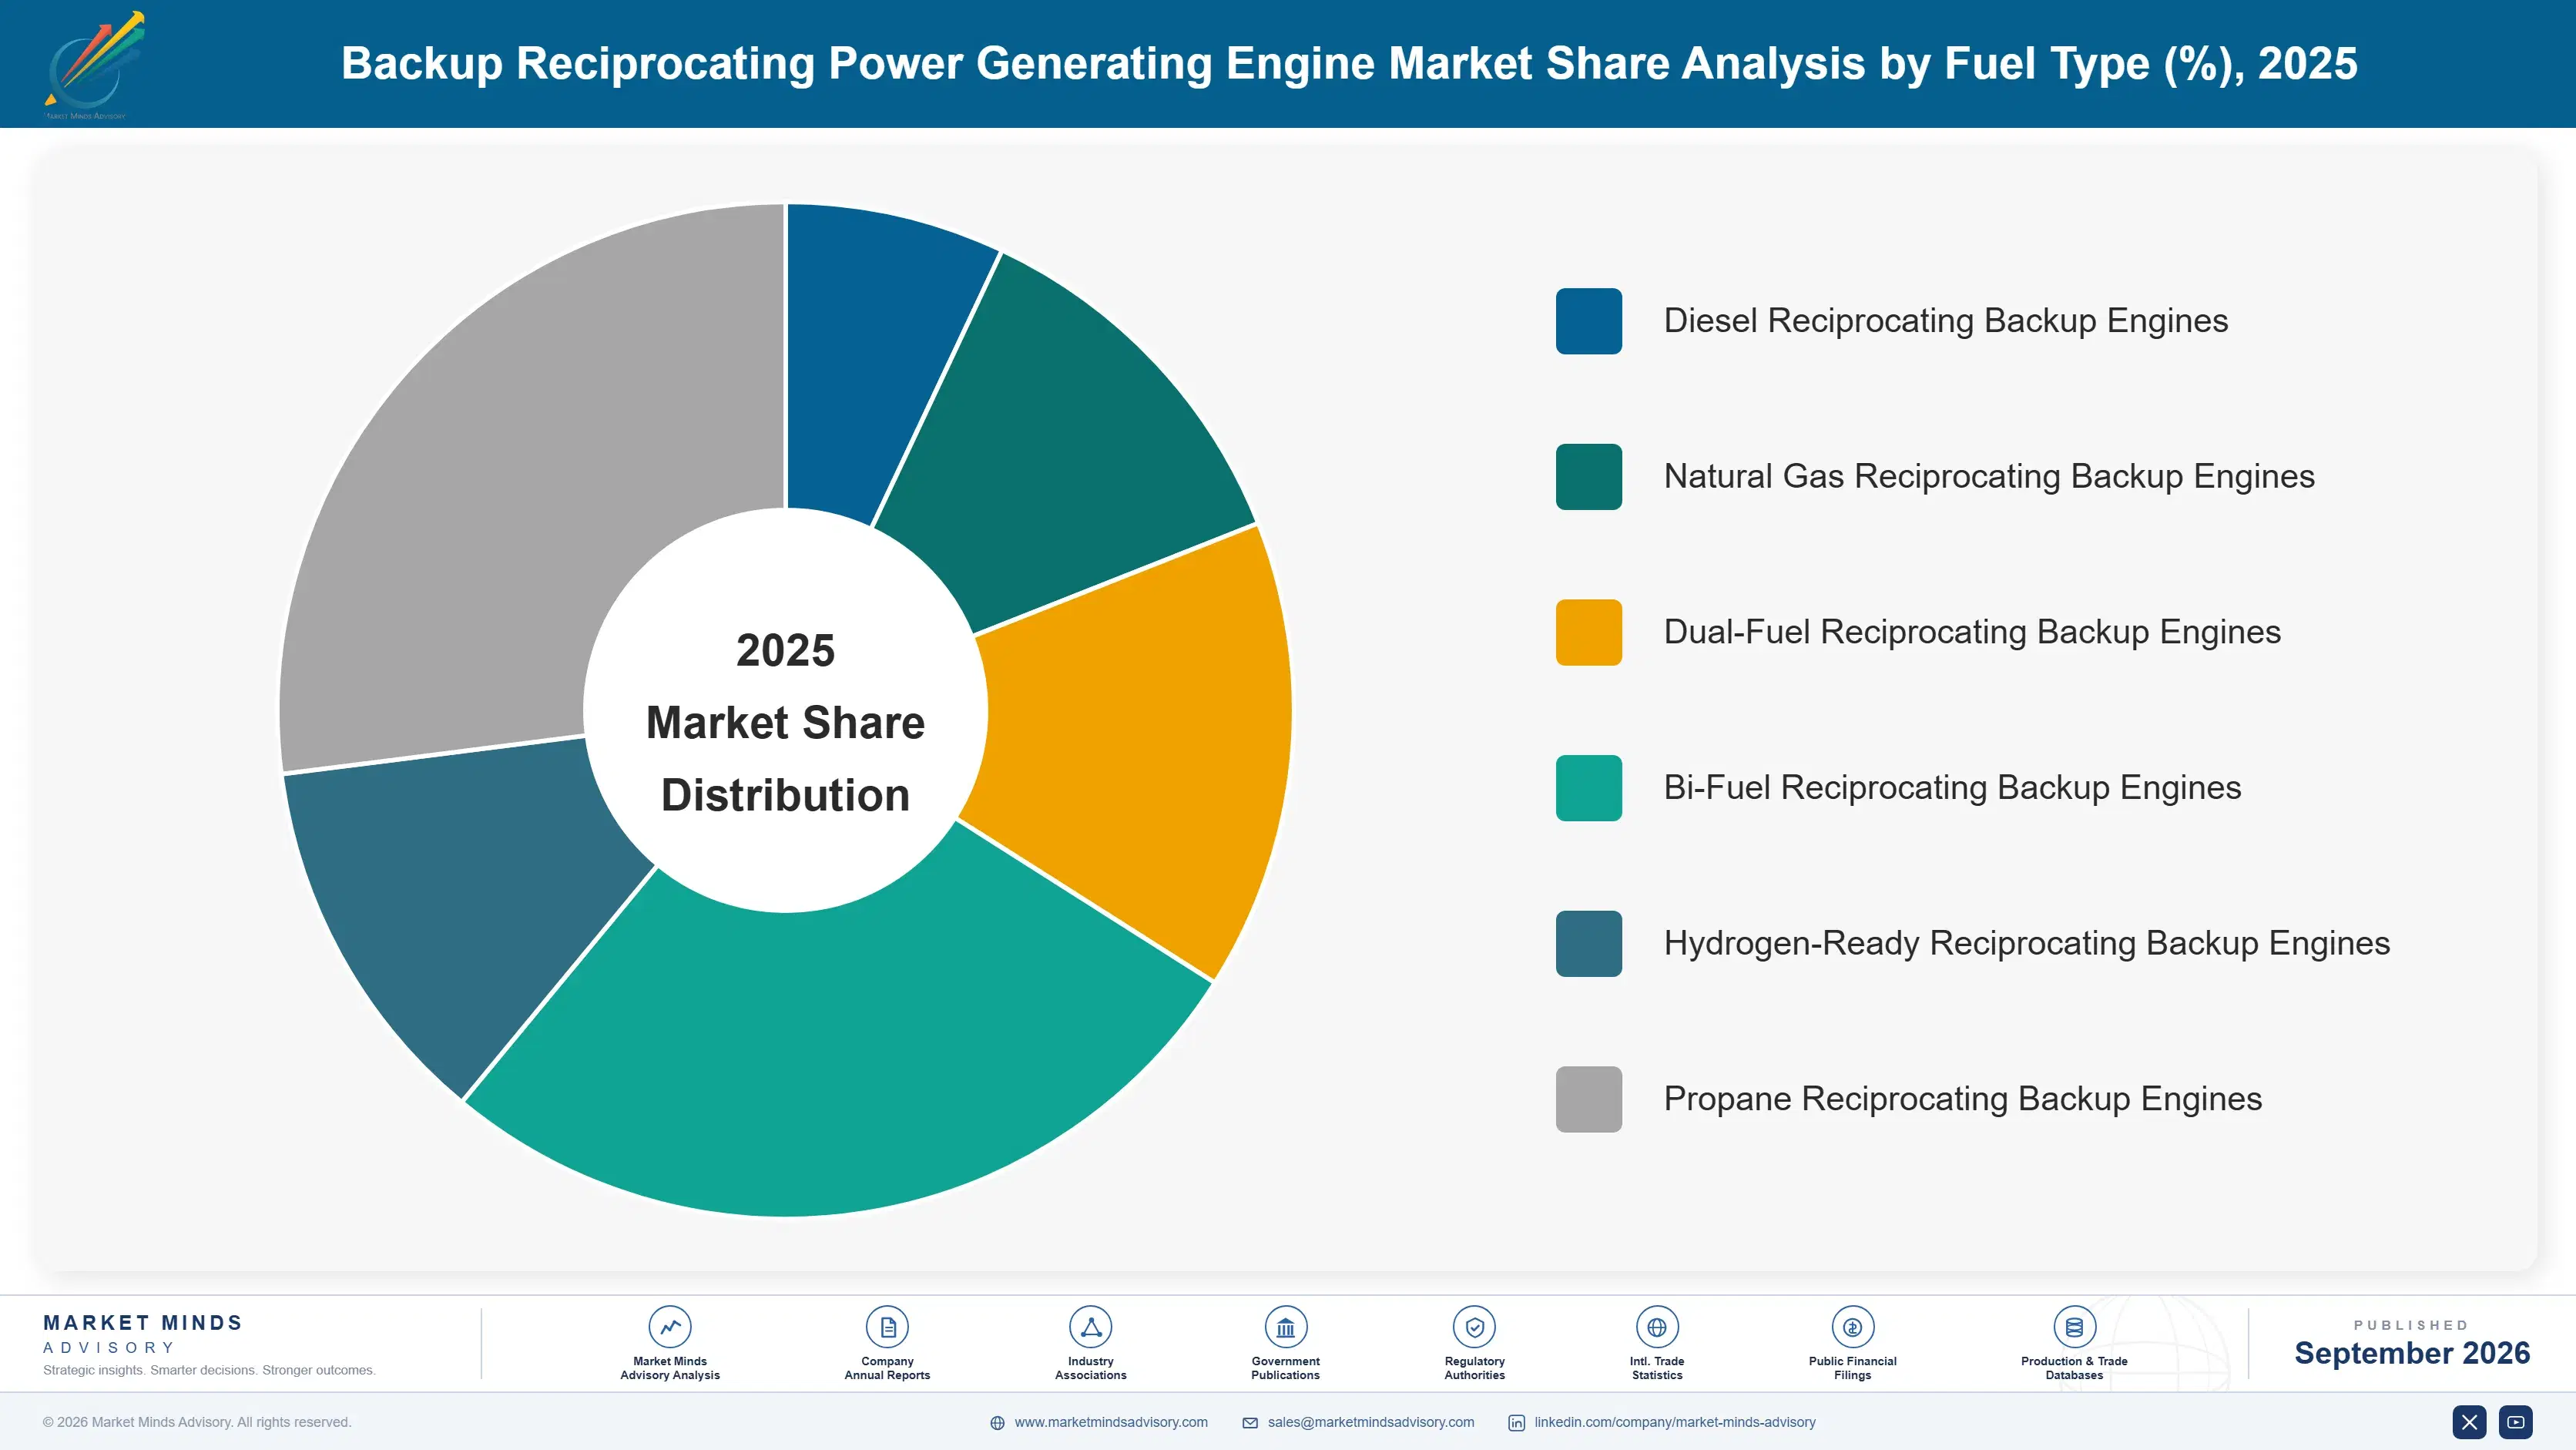The height and width of the screenshot is (1450, 2576).
Task: Click 'Diesel Reciprocating Backup Engines' legend label
Action: coord(1945,321)
